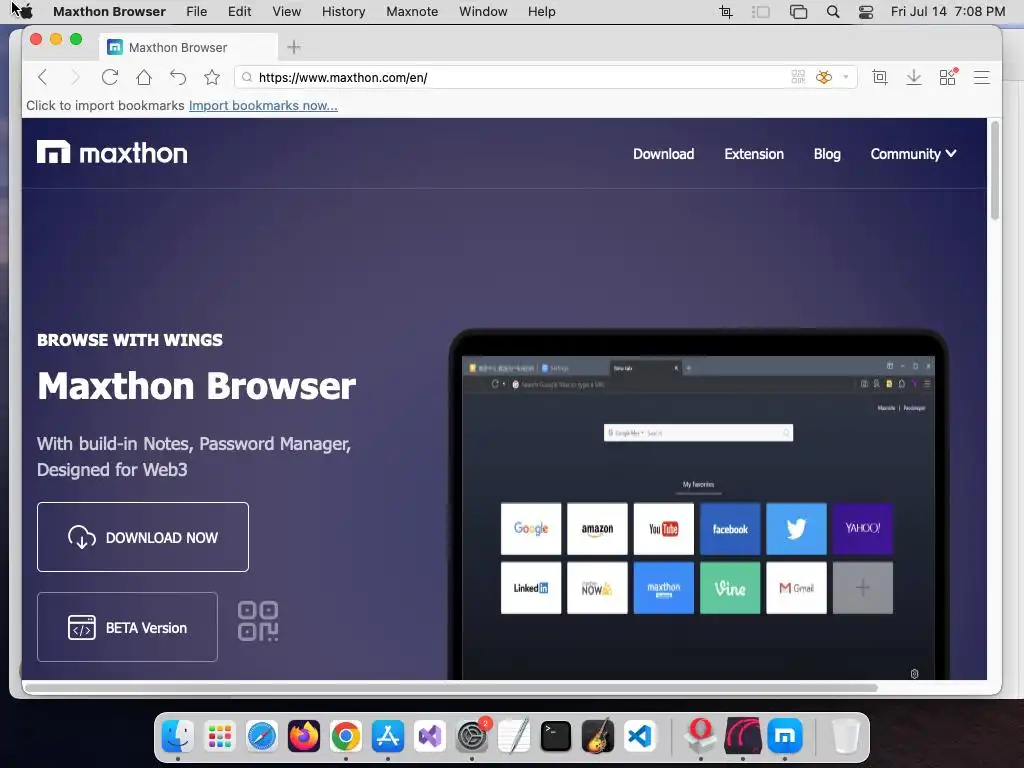
Task: Open the home page via house icon
Action: coord(144,78)
